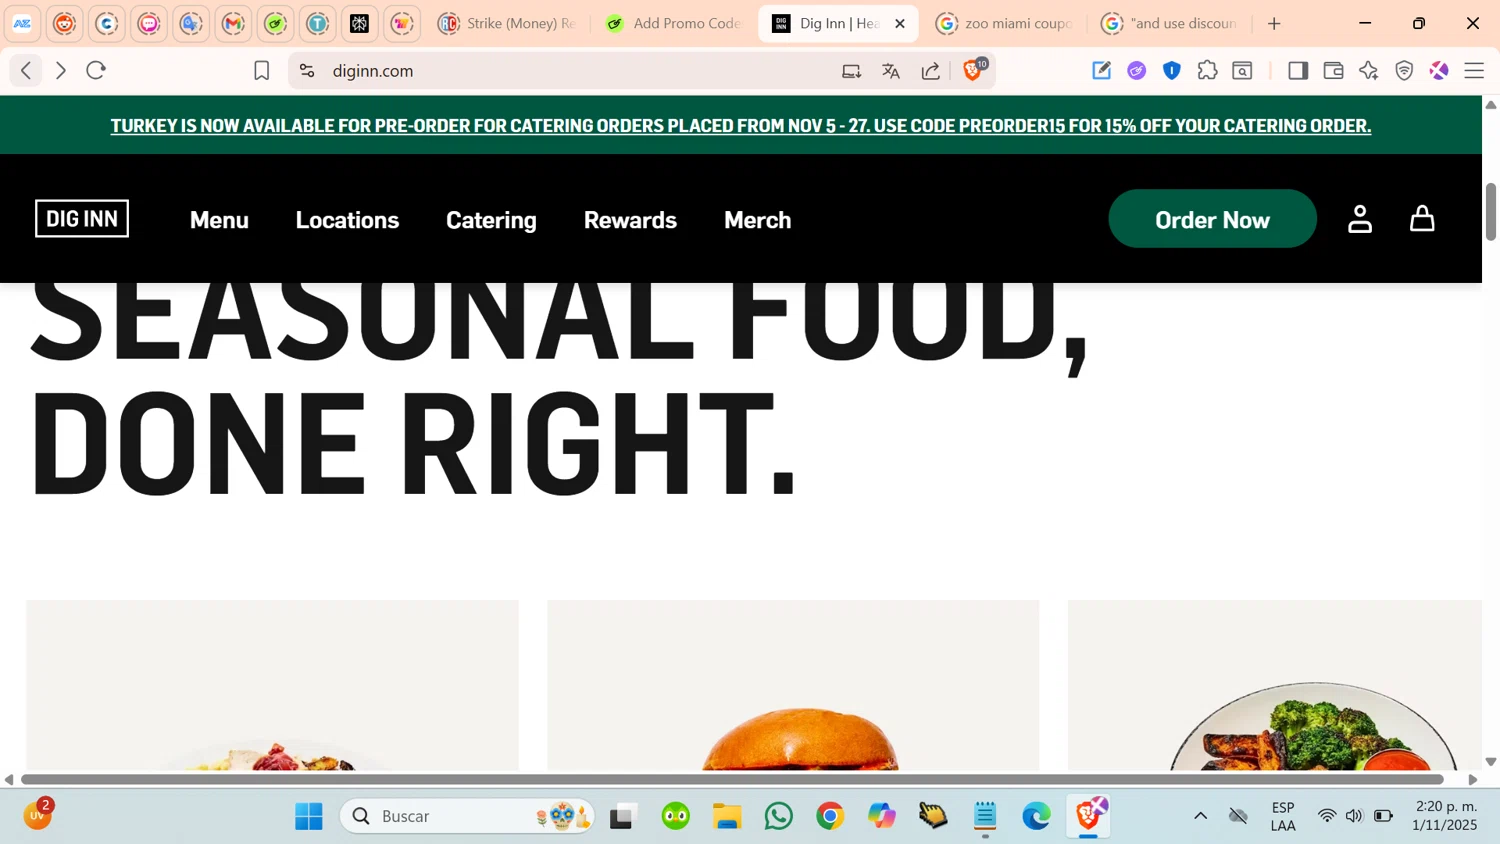Click the vertical page scrollbar thumb
1500x844 pixels.
[x=1490, y=211]
